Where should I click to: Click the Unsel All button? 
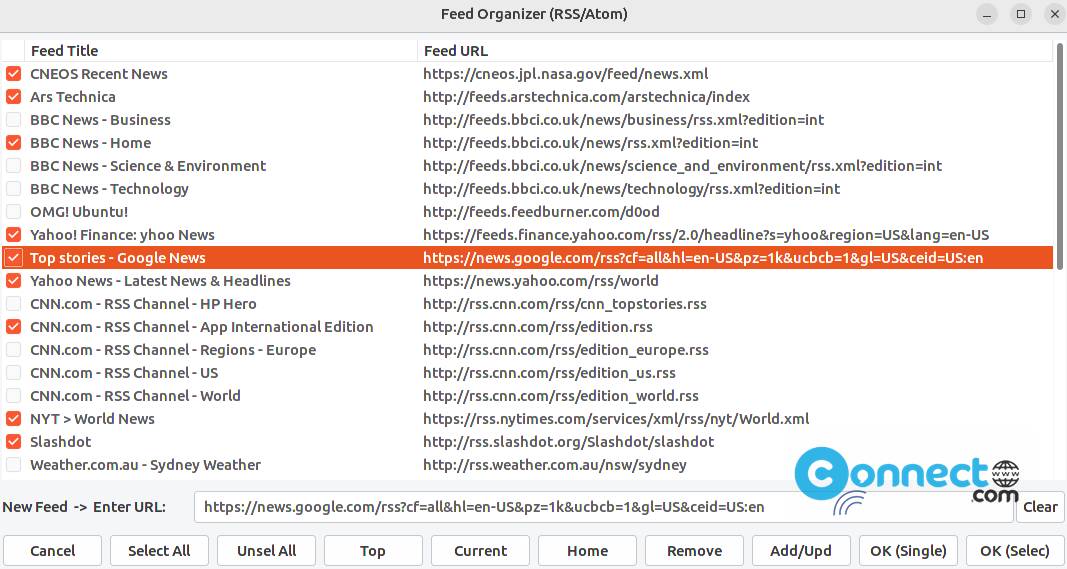(x=266, y=551)
